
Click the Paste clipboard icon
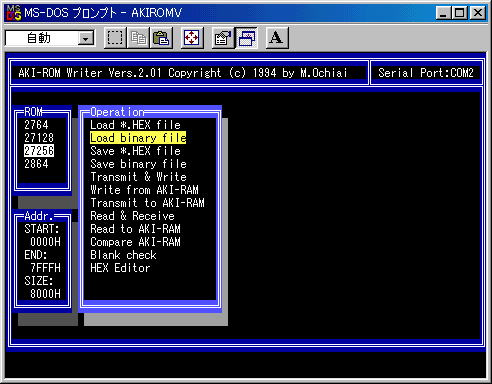point(161,38)
